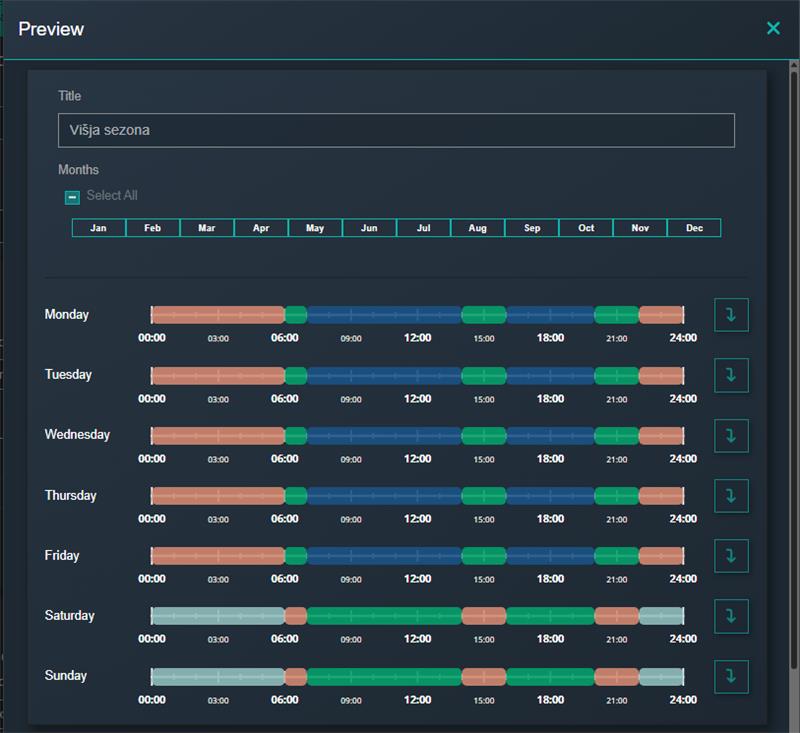Click Wednesday's copy-down arrow icon
800x733 pixels.
(731, 436)
